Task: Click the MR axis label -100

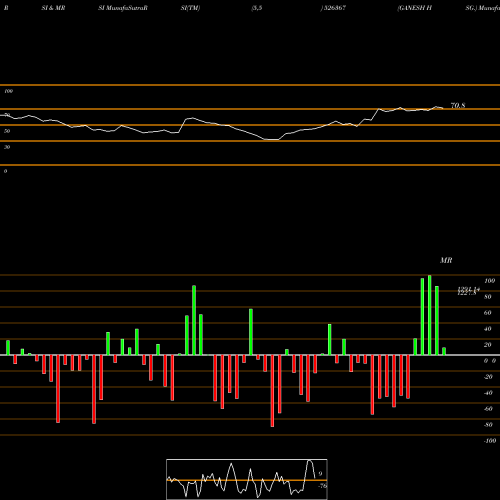Action: point(489,441)
